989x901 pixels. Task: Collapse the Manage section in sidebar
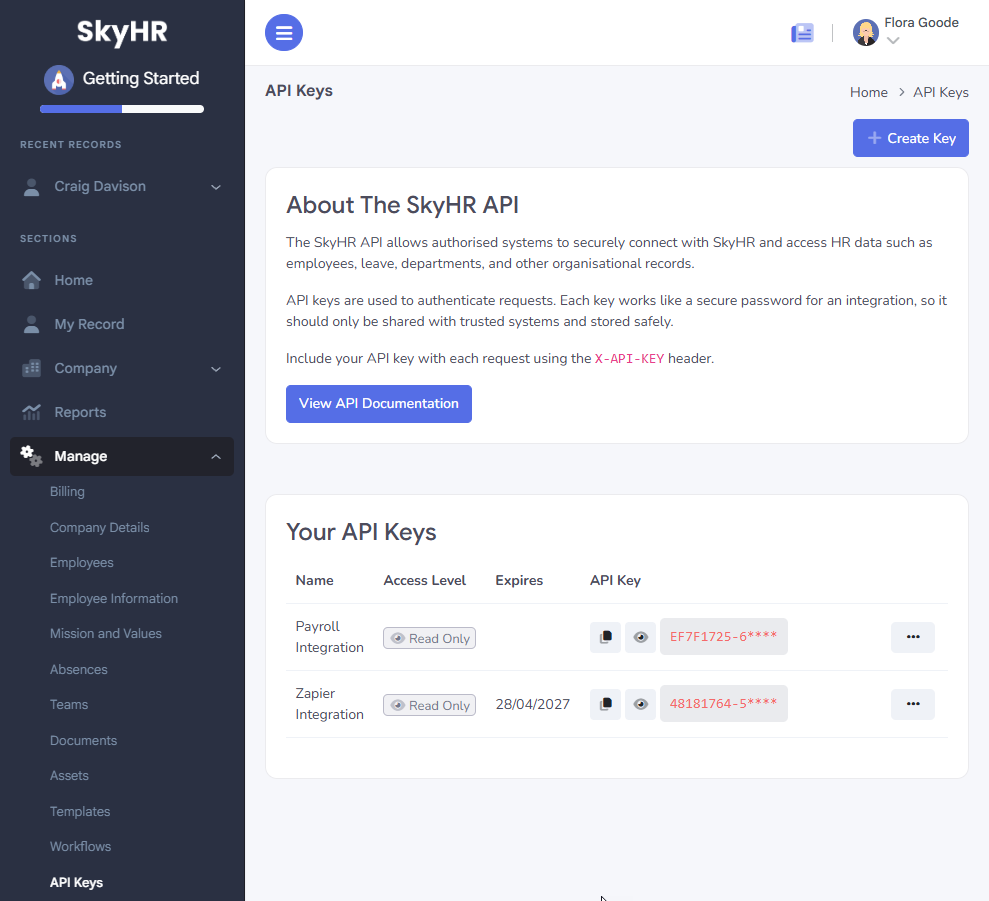(x=216, y=456)
